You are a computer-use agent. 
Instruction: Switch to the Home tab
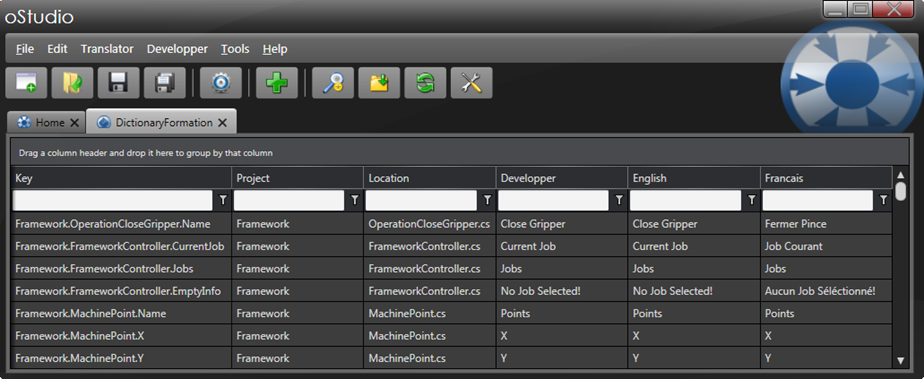46,123
